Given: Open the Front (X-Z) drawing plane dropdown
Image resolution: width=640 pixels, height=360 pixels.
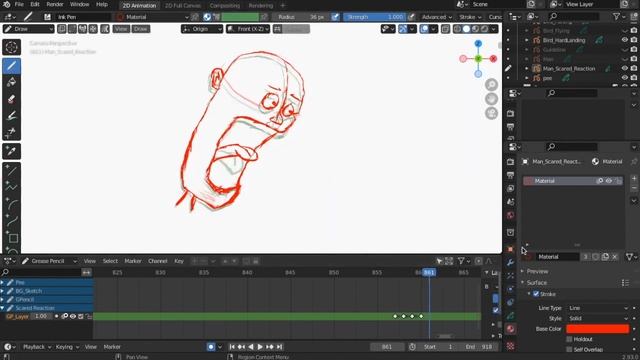Looking at the screenshot, I should (x=248, y=29).
